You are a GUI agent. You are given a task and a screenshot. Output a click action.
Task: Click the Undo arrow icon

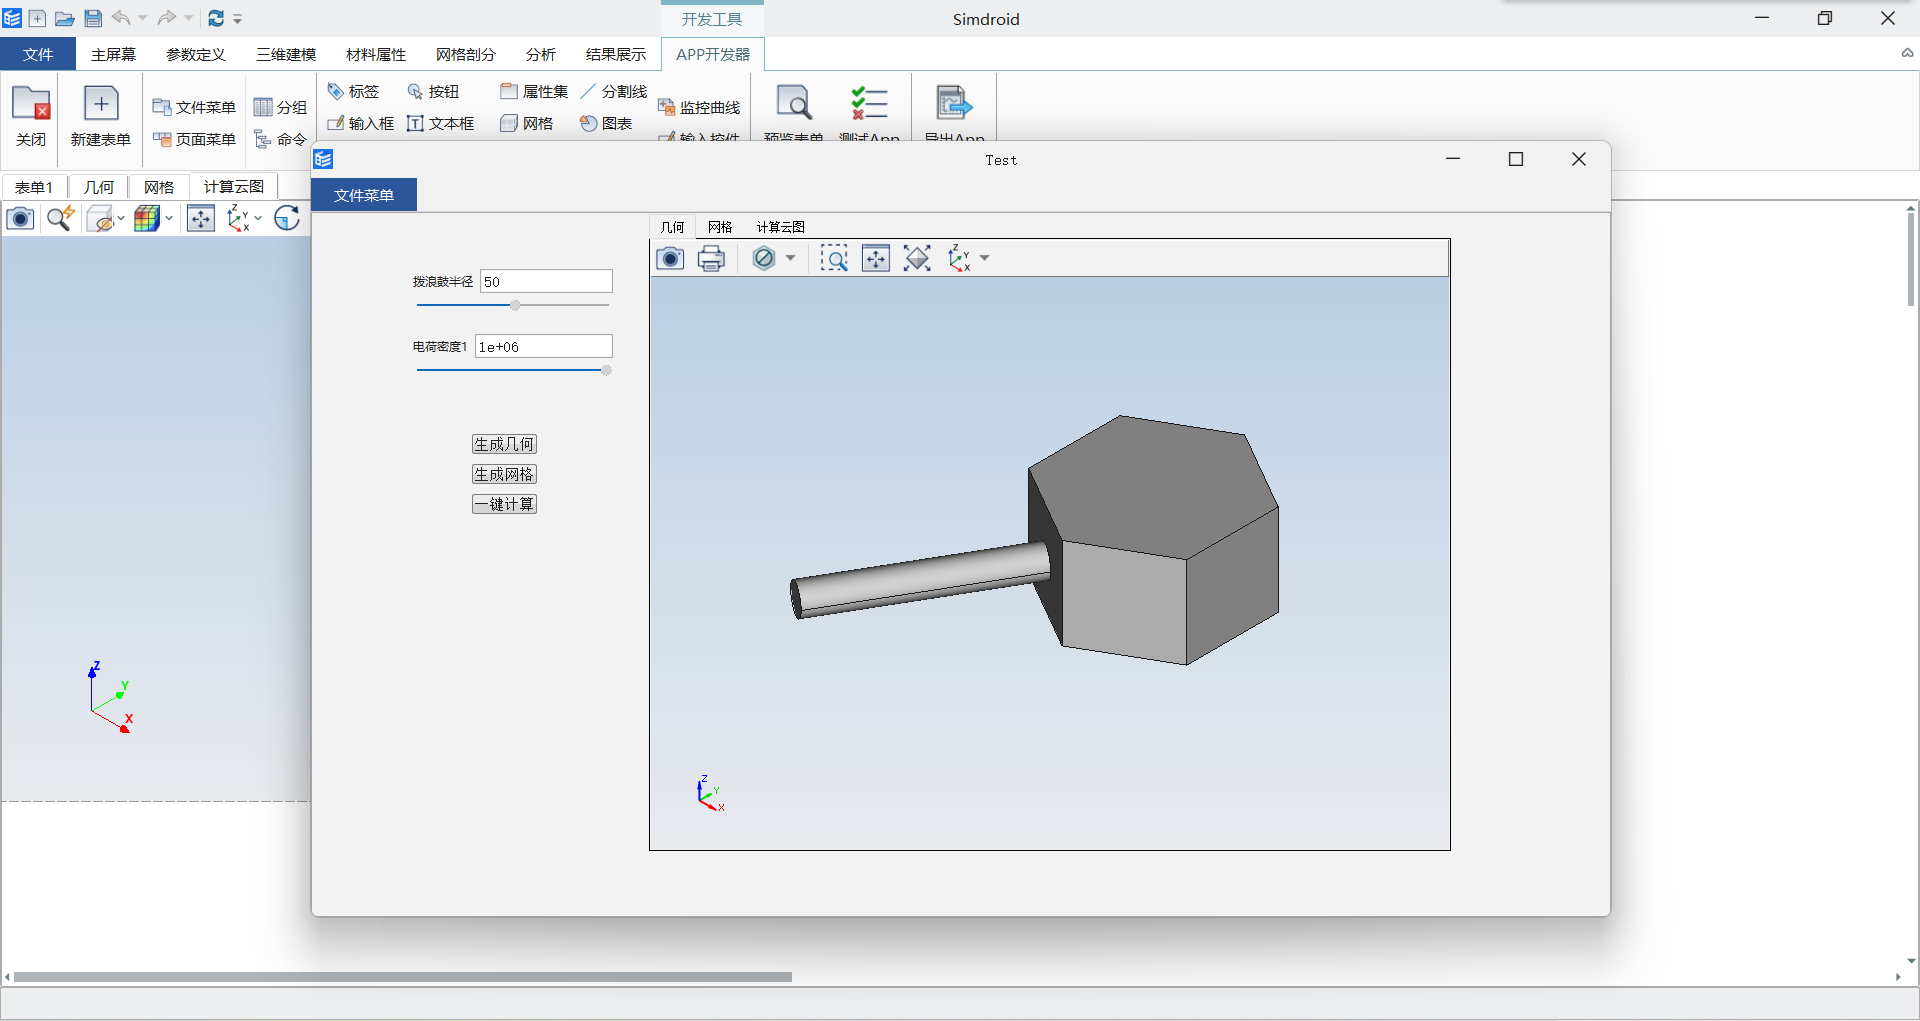(121, 18)
